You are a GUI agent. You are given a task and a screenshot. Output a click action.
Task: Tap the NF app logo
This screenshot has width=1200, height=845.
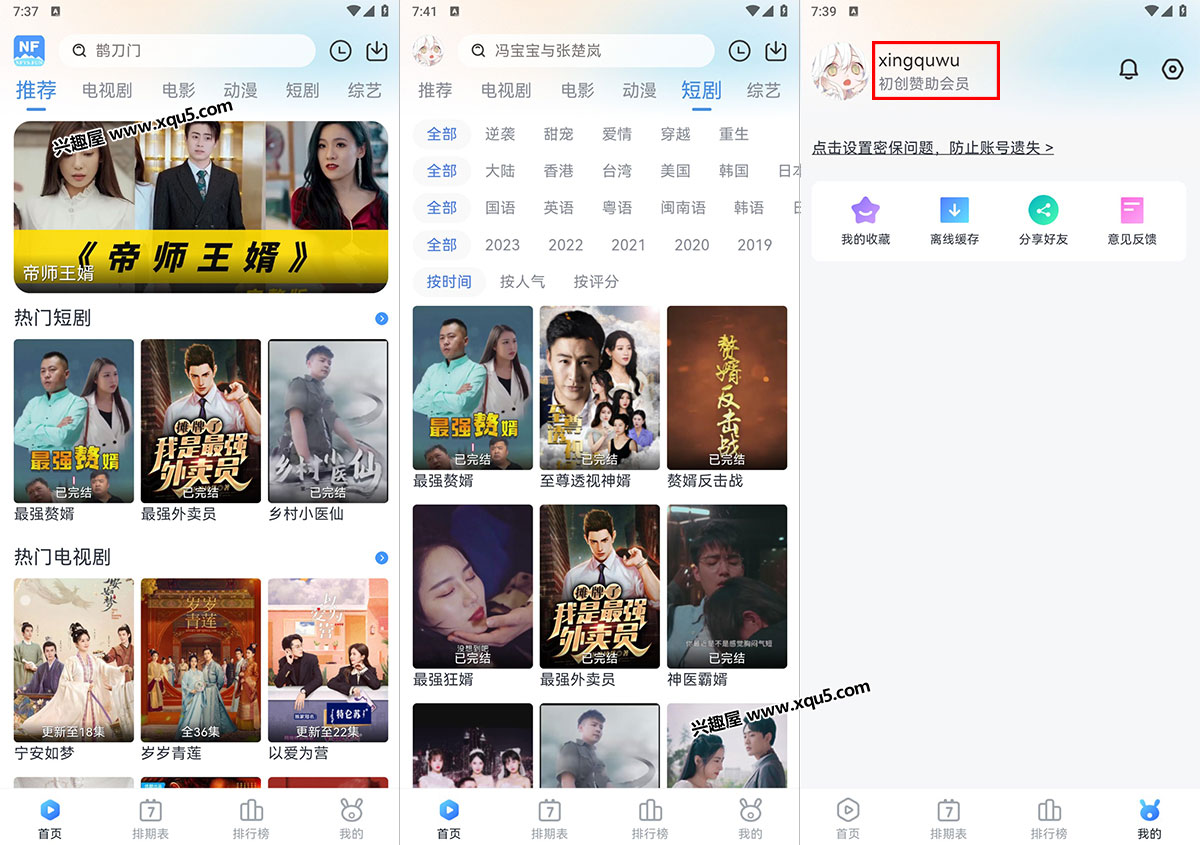[29, 50]
